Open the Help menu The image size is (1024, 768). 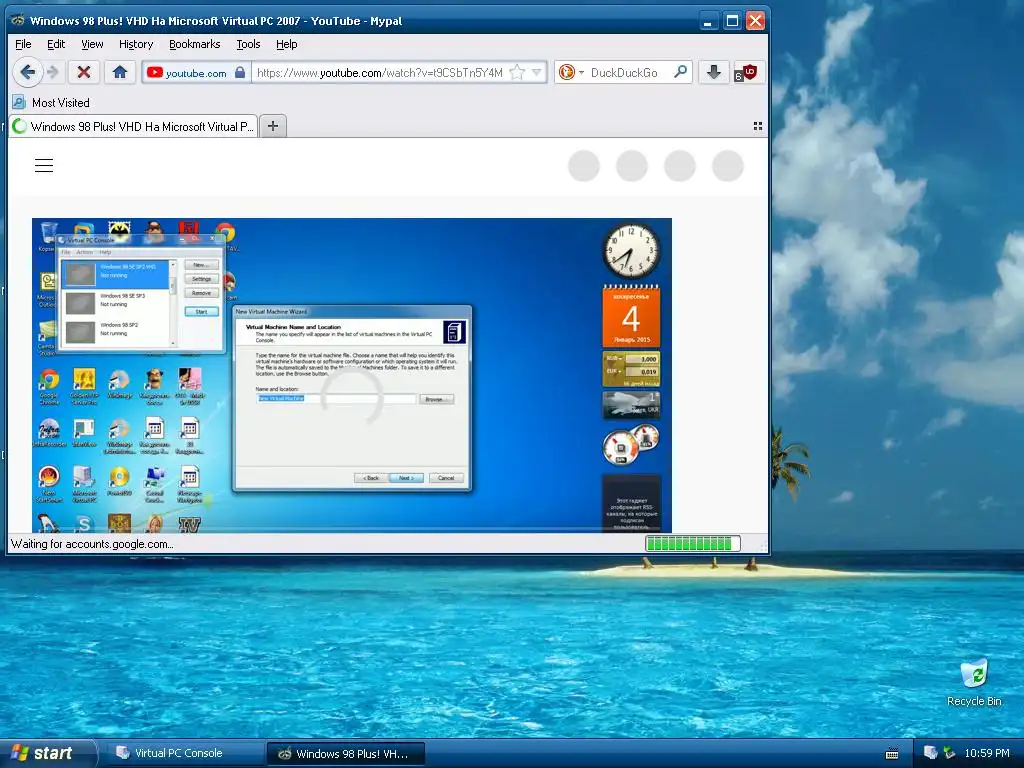point(287,44)
